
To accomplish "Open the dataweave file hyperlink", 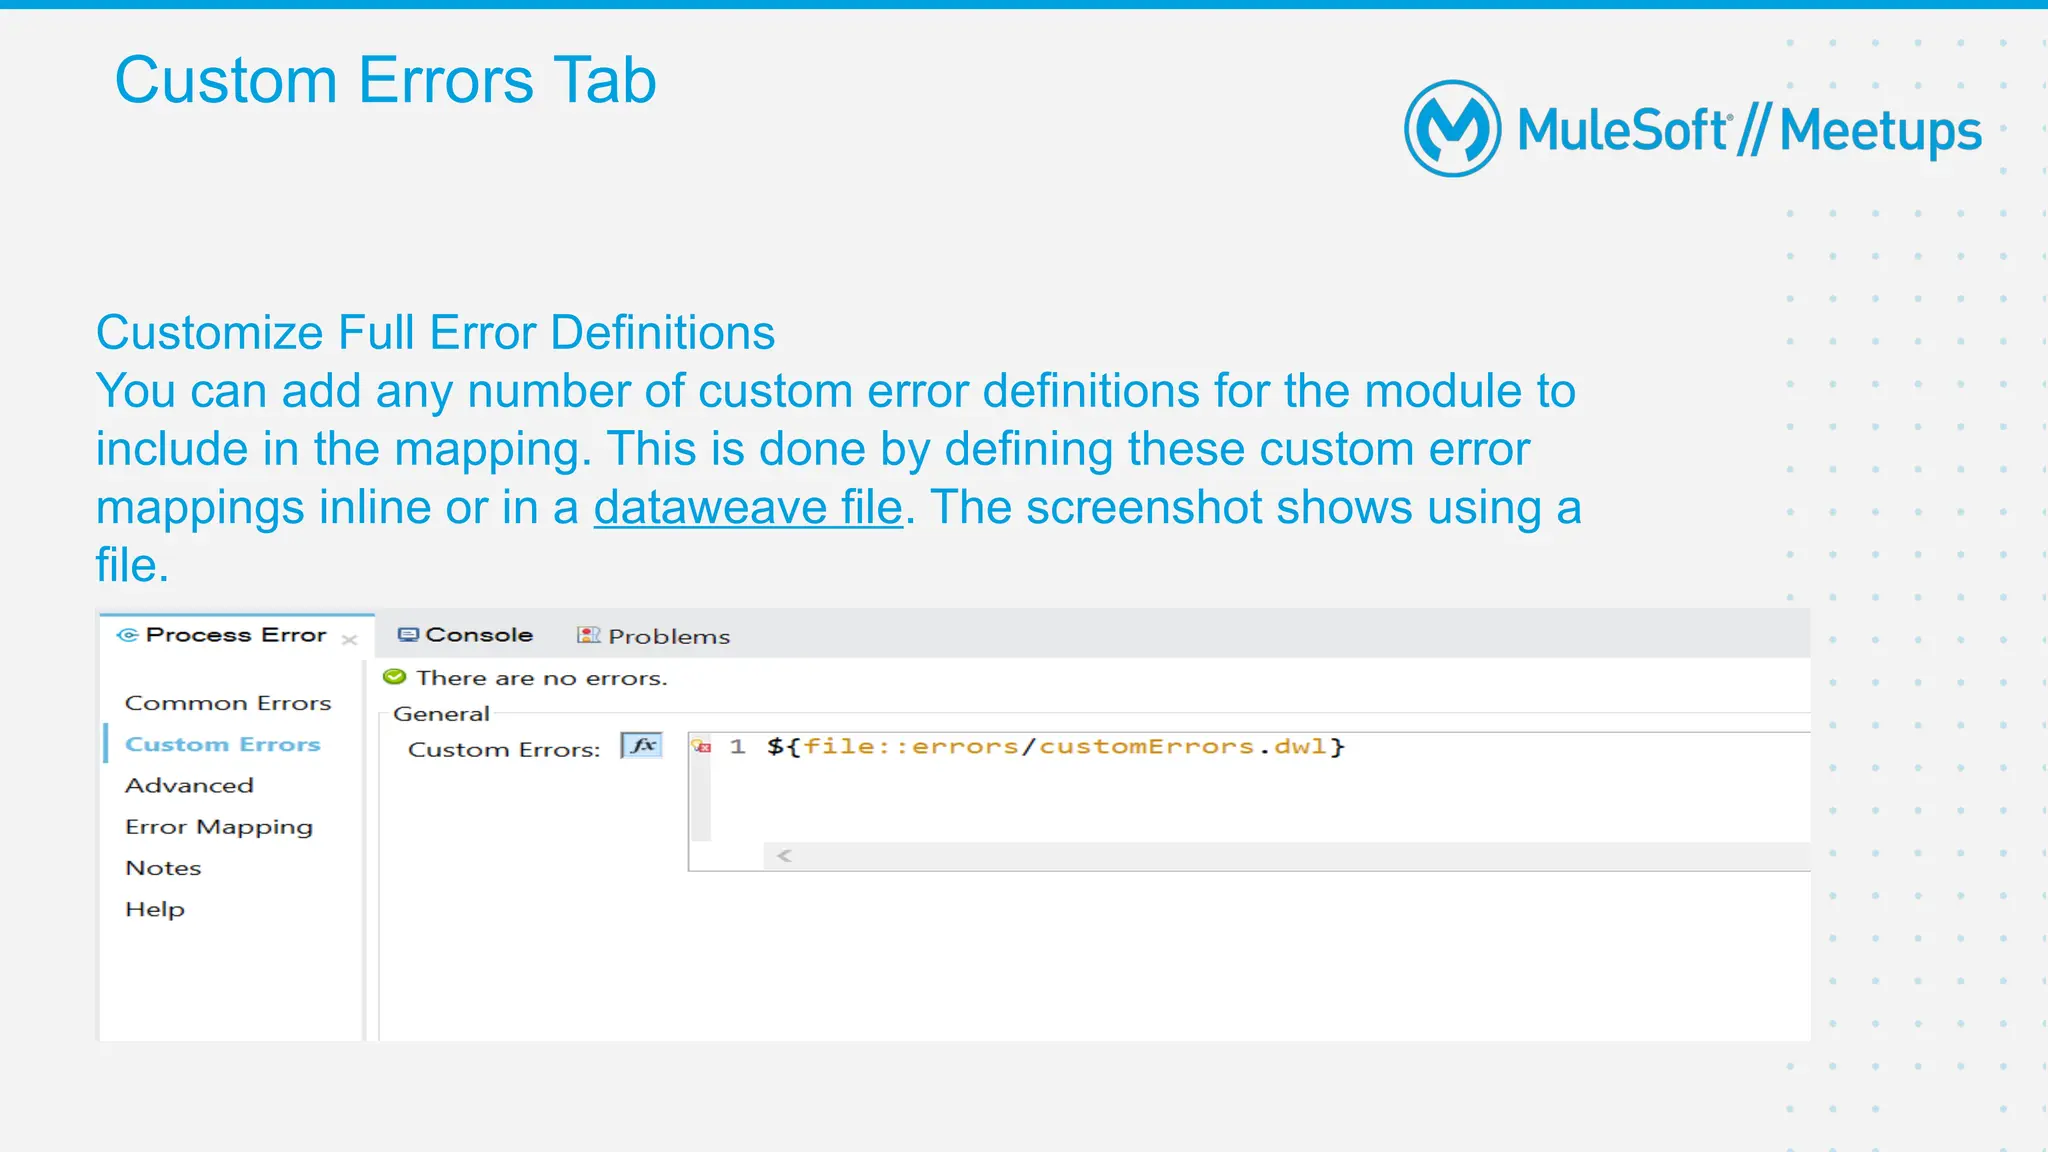I will (748, 507).
